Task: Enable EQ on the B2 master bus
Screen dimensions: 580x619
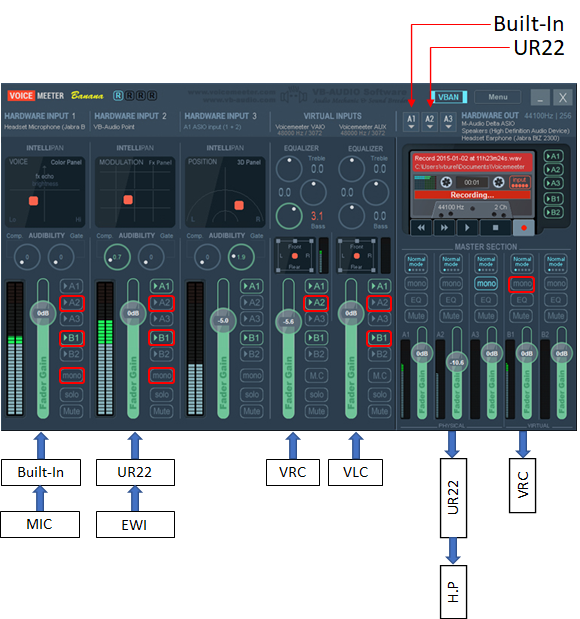Action: click(x=556, y=300)
